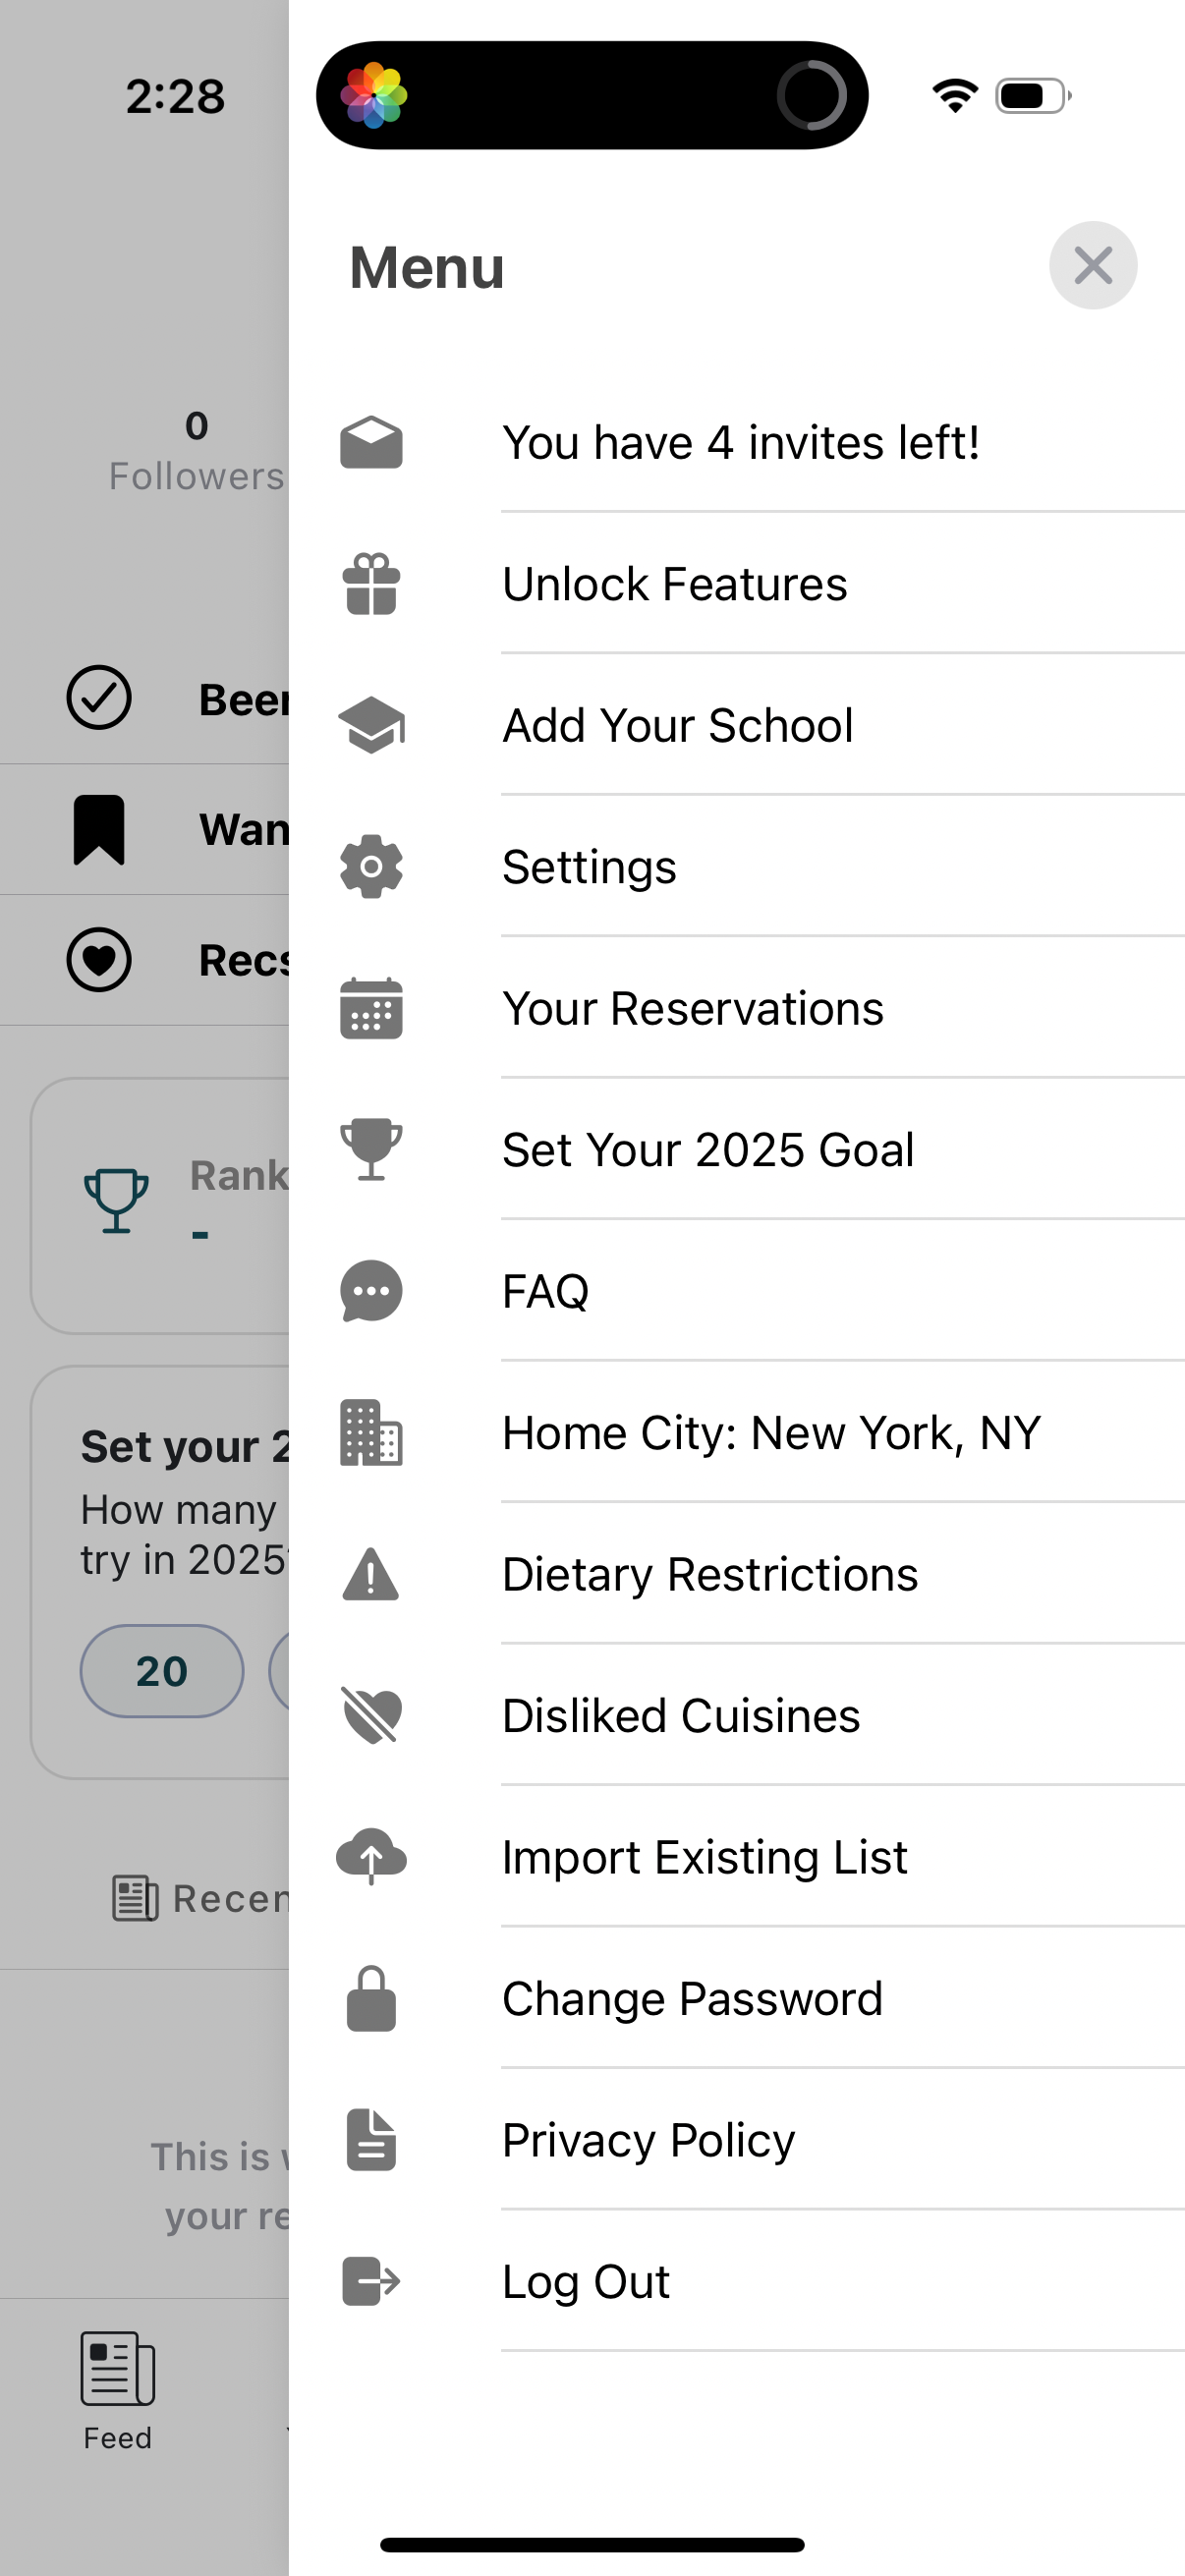
Task: Tap the FAQ speech bubble icon
Action: point(371,1291)
